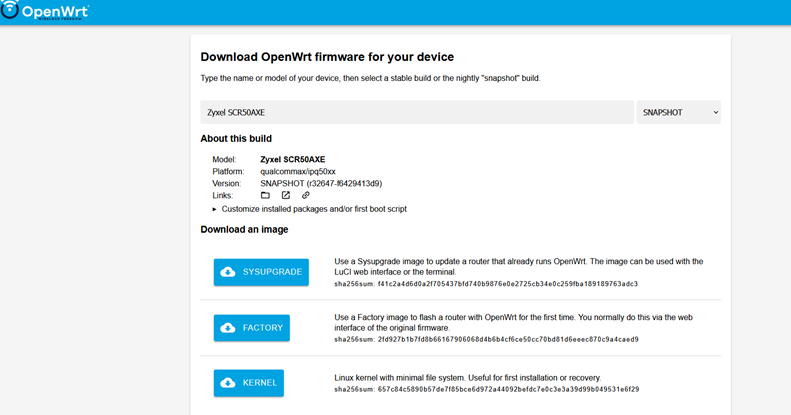Click cloud download icon on Factory button
The height and width of the screenshot is (415, 791).
[228, 328]
